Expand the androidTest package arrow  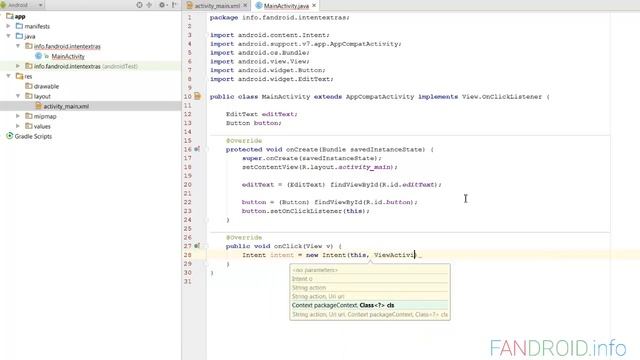(18, 66)
